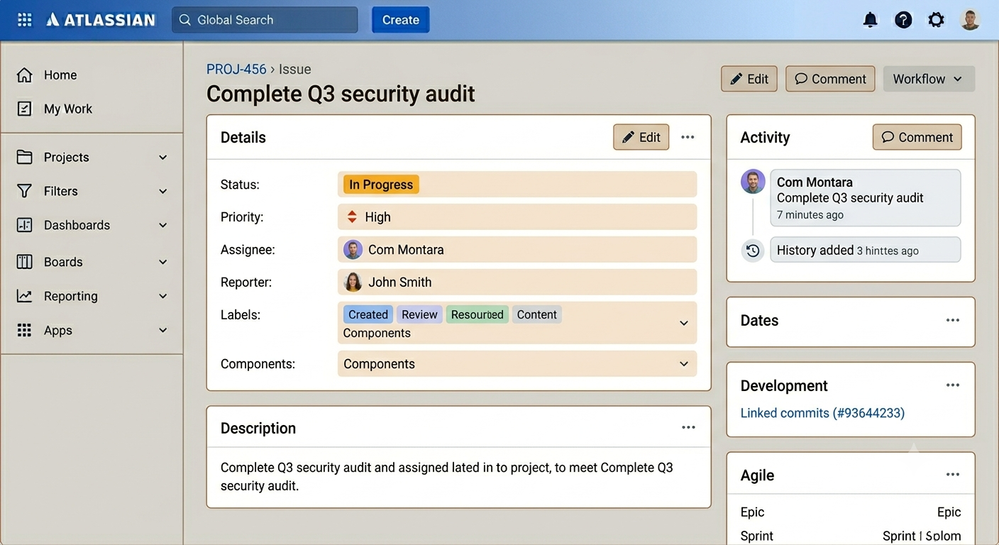Open Com Montara activity entry
Image resolution: width=999 pixels, height=545 pixels.
865,198
